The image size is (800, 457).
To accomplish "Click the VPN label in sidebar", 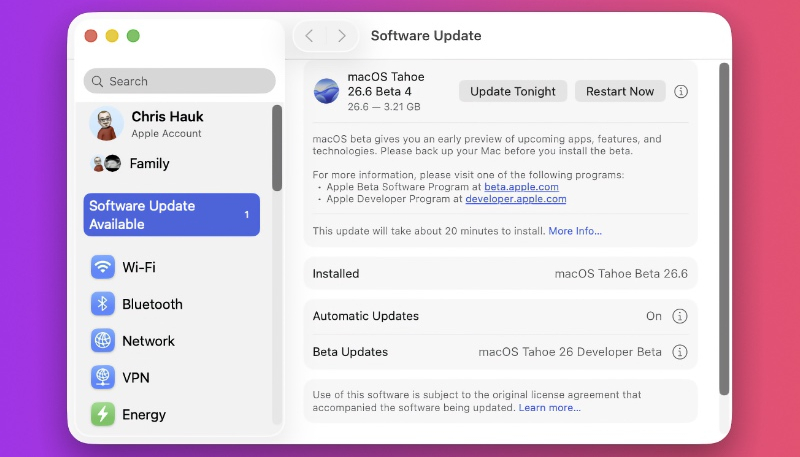I will click(x=136, y=377).
